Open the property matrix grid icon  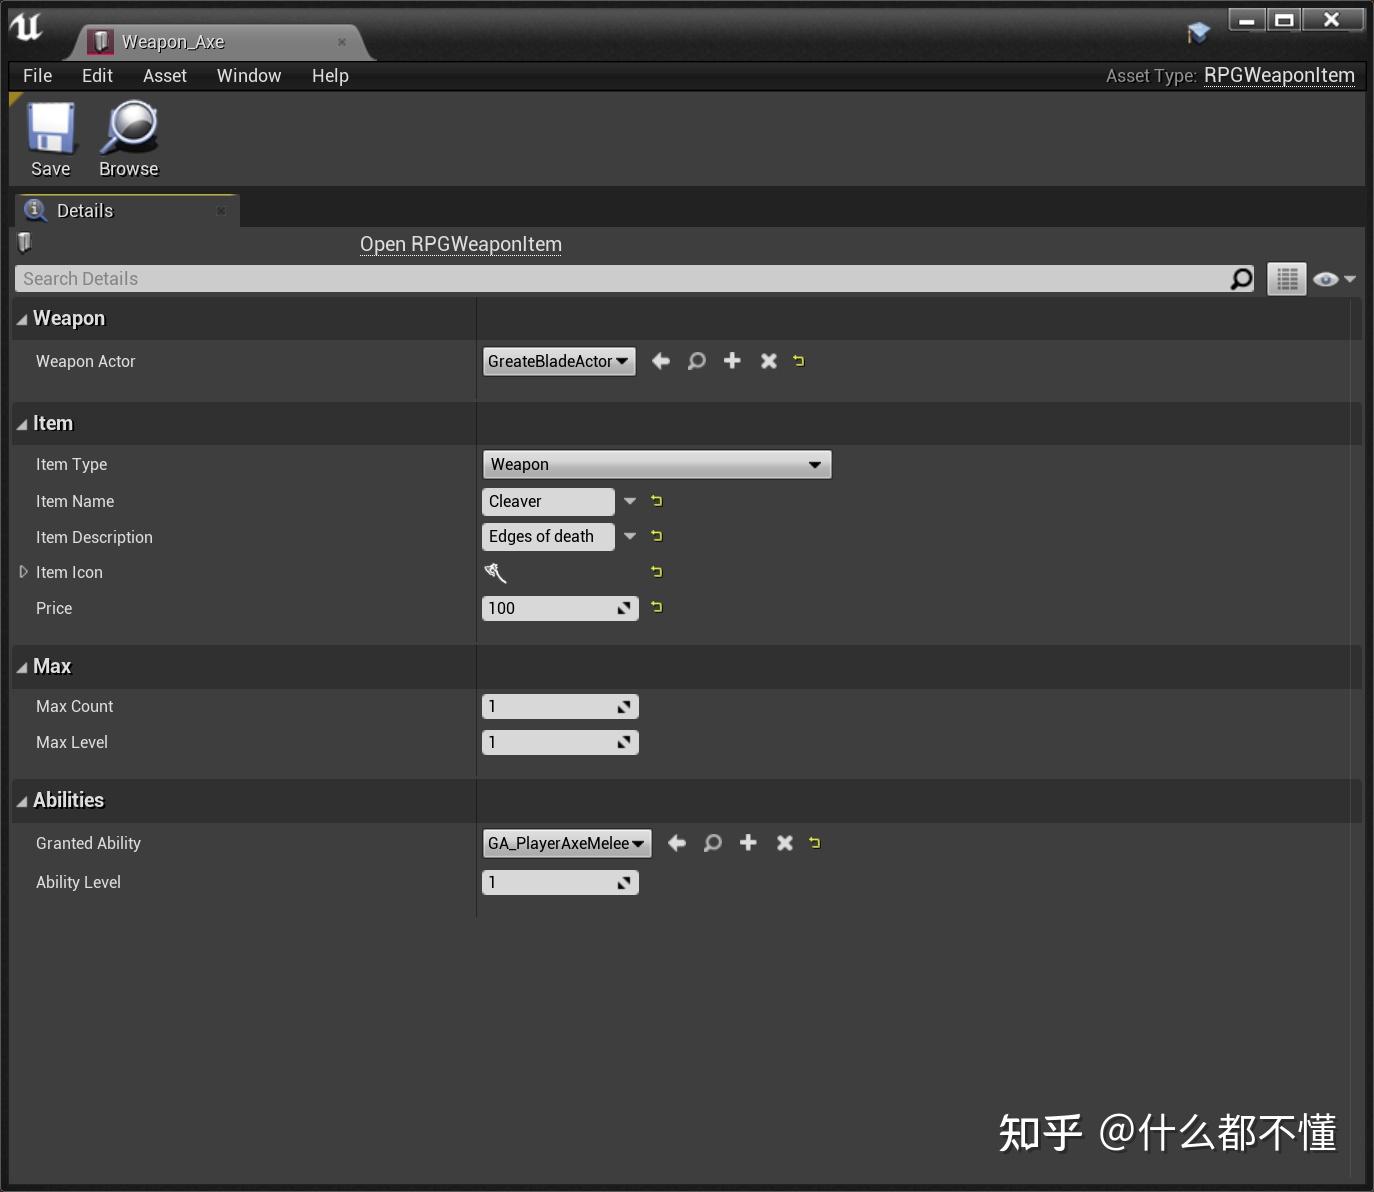coord(1286,278)
